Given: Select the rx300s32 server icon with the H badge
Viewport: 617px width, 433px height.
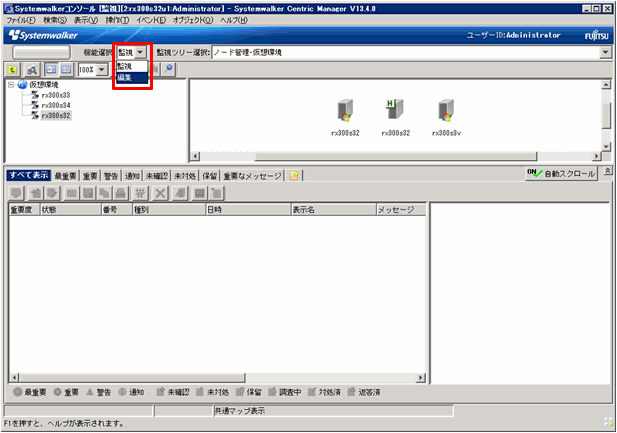Looking at the screenshot, I should point(395,109).
